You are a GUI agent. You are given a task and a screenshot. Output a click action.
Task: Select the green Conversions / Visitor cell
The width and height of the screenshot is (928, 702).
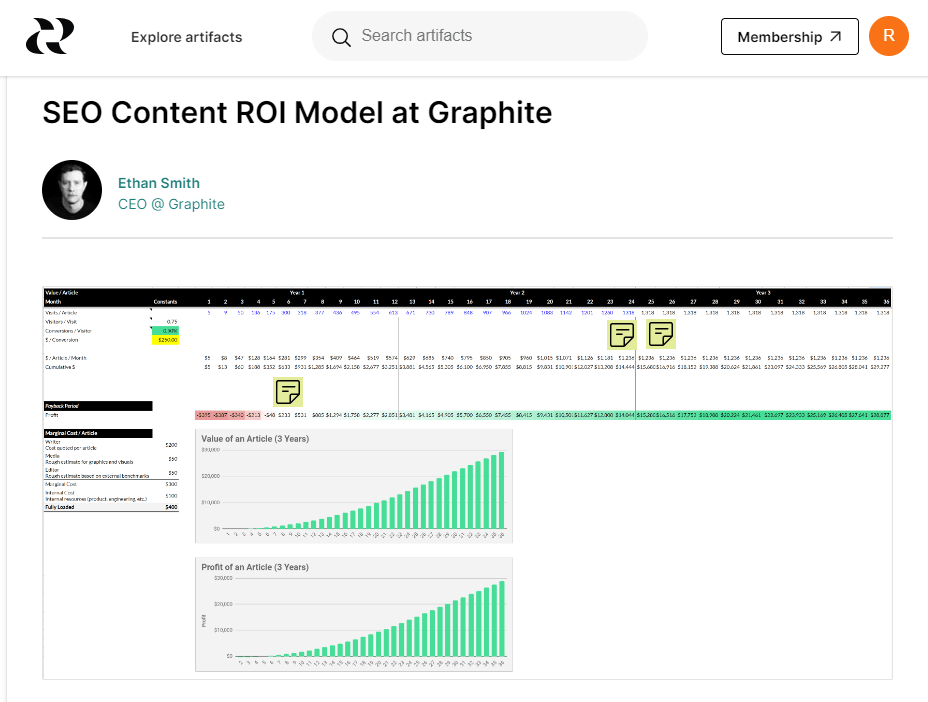(166, 331)
